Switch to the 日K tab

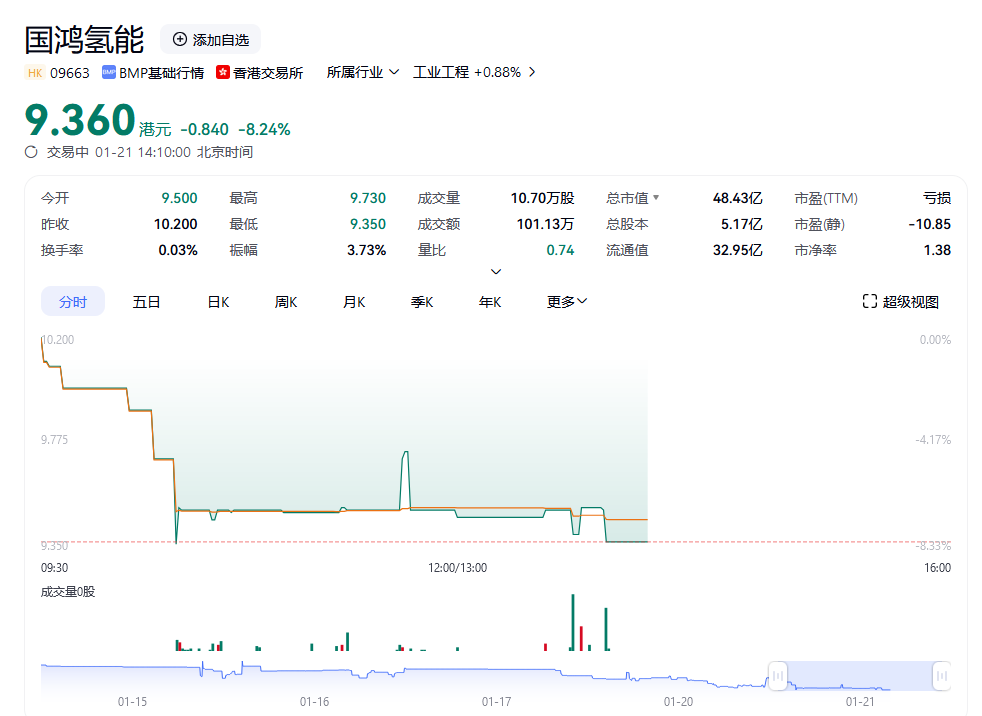[218, 302]
